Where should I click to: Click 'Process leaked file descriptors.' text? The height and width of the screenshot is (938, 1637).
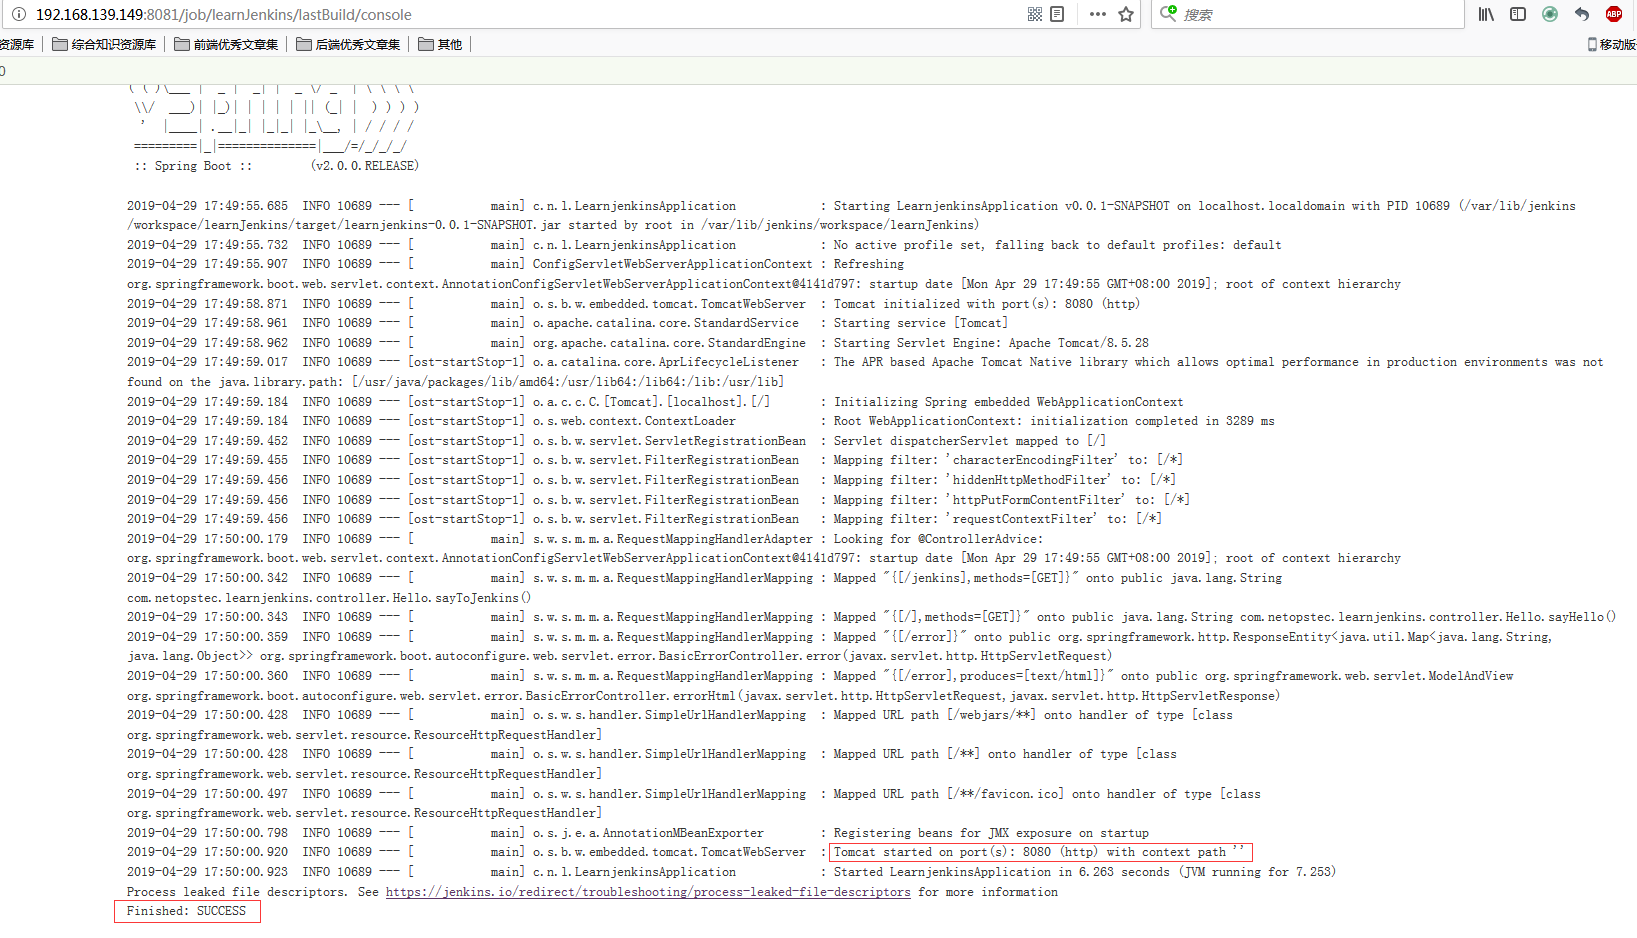[x=238, y=892]
